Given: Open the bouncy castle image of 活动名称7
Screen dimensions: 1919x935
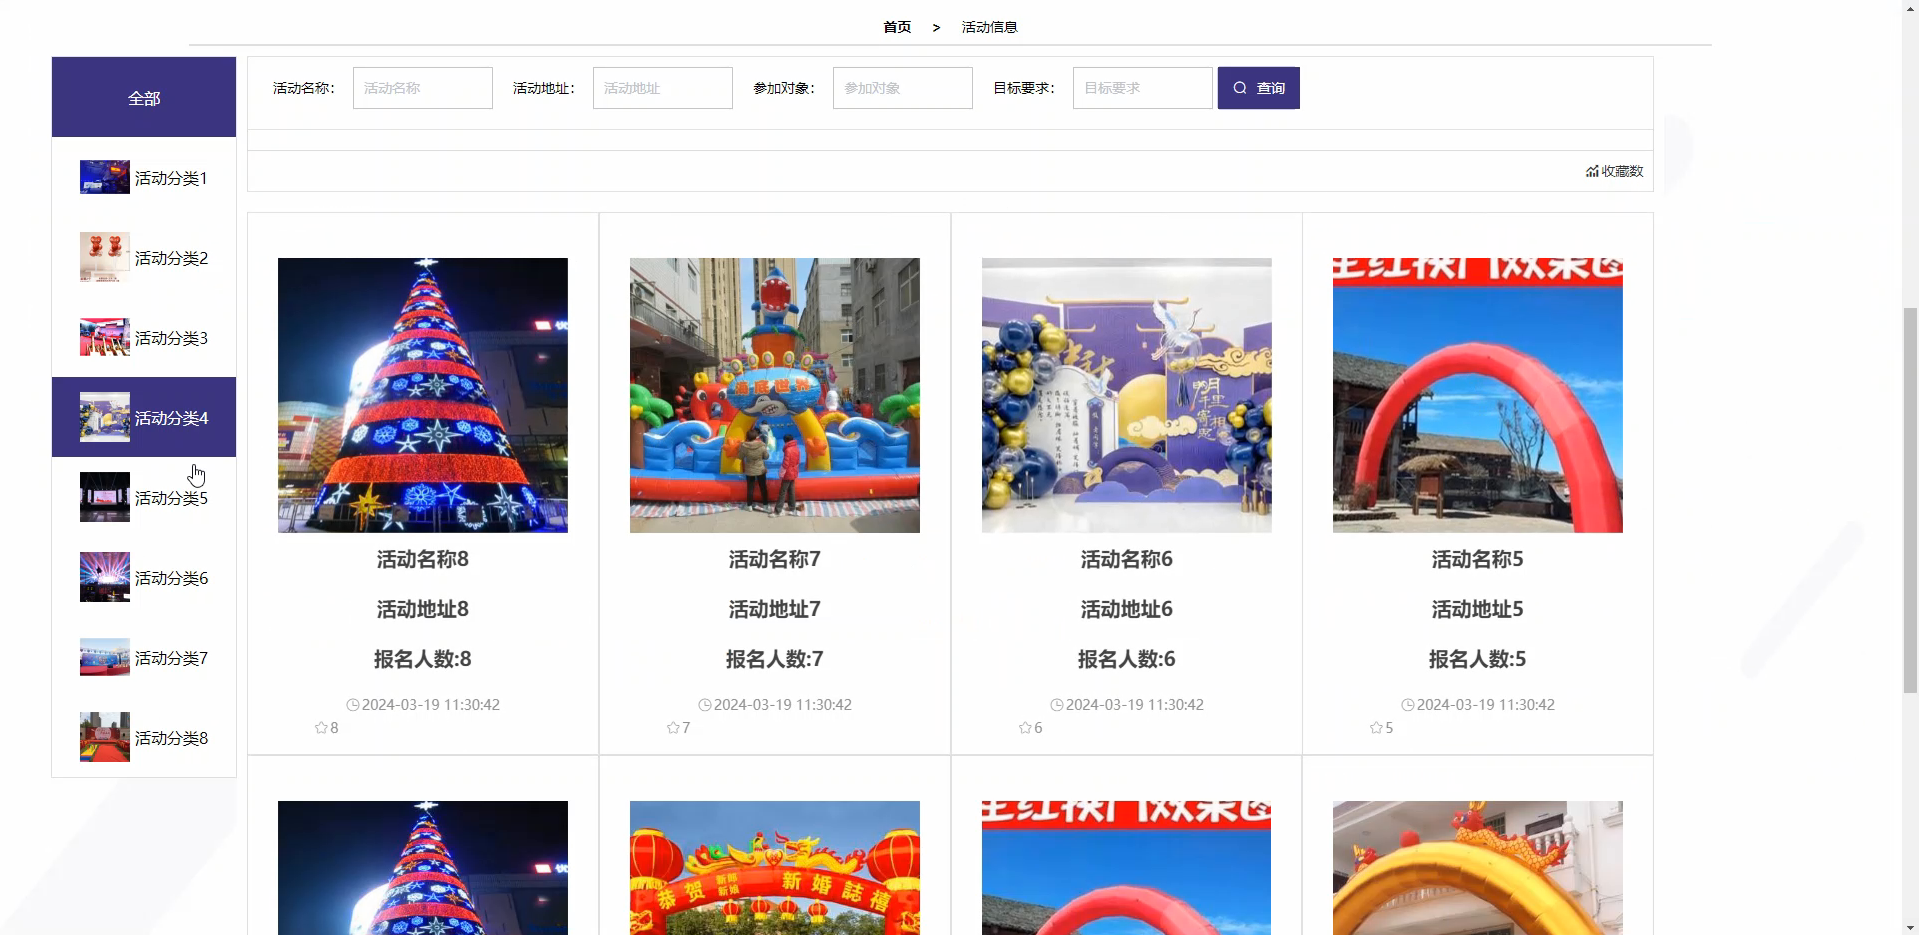Looking at the screenshot, I should tap(775, 395).
